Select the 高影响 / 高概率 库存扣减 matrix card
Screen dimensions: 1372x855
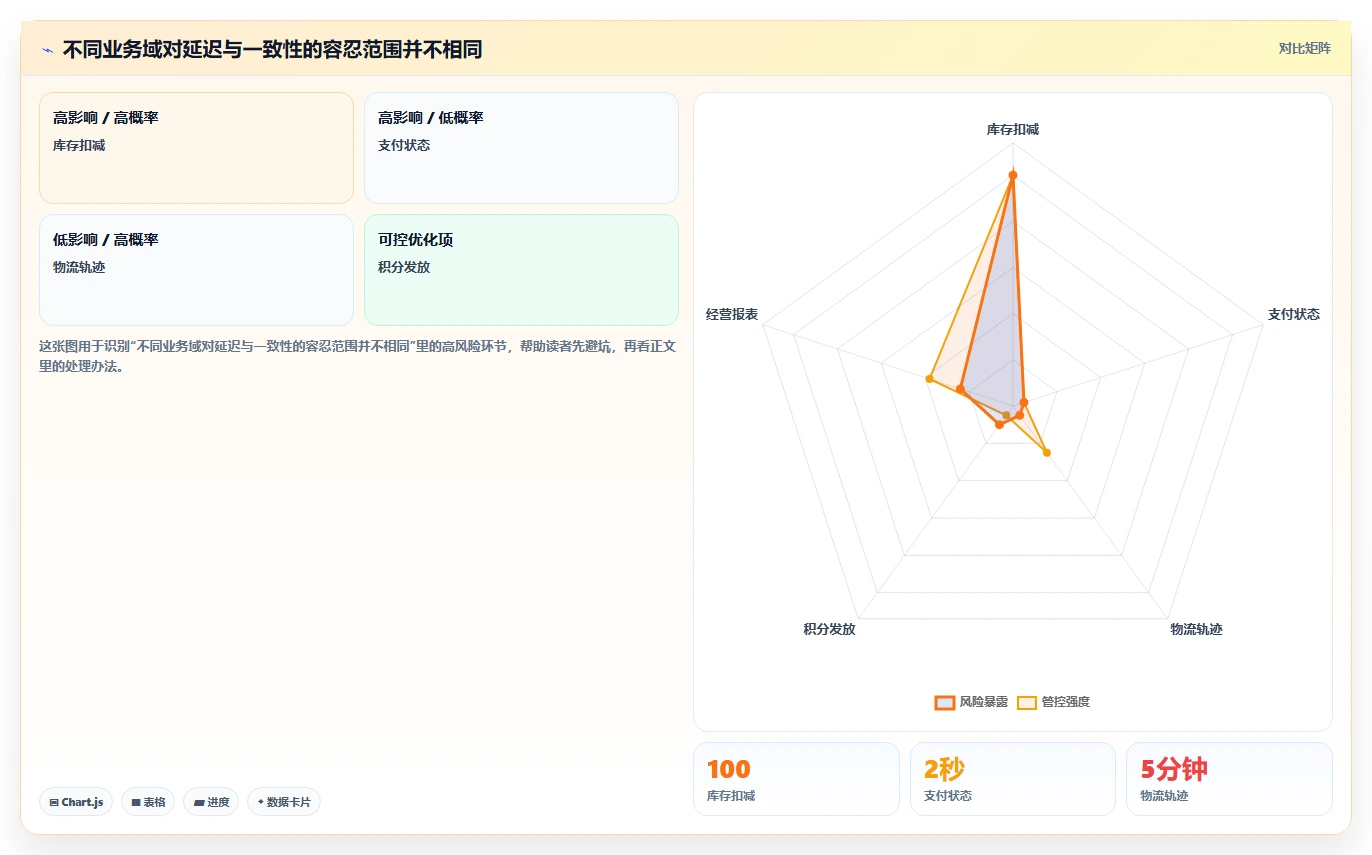(x=196, y=148)
